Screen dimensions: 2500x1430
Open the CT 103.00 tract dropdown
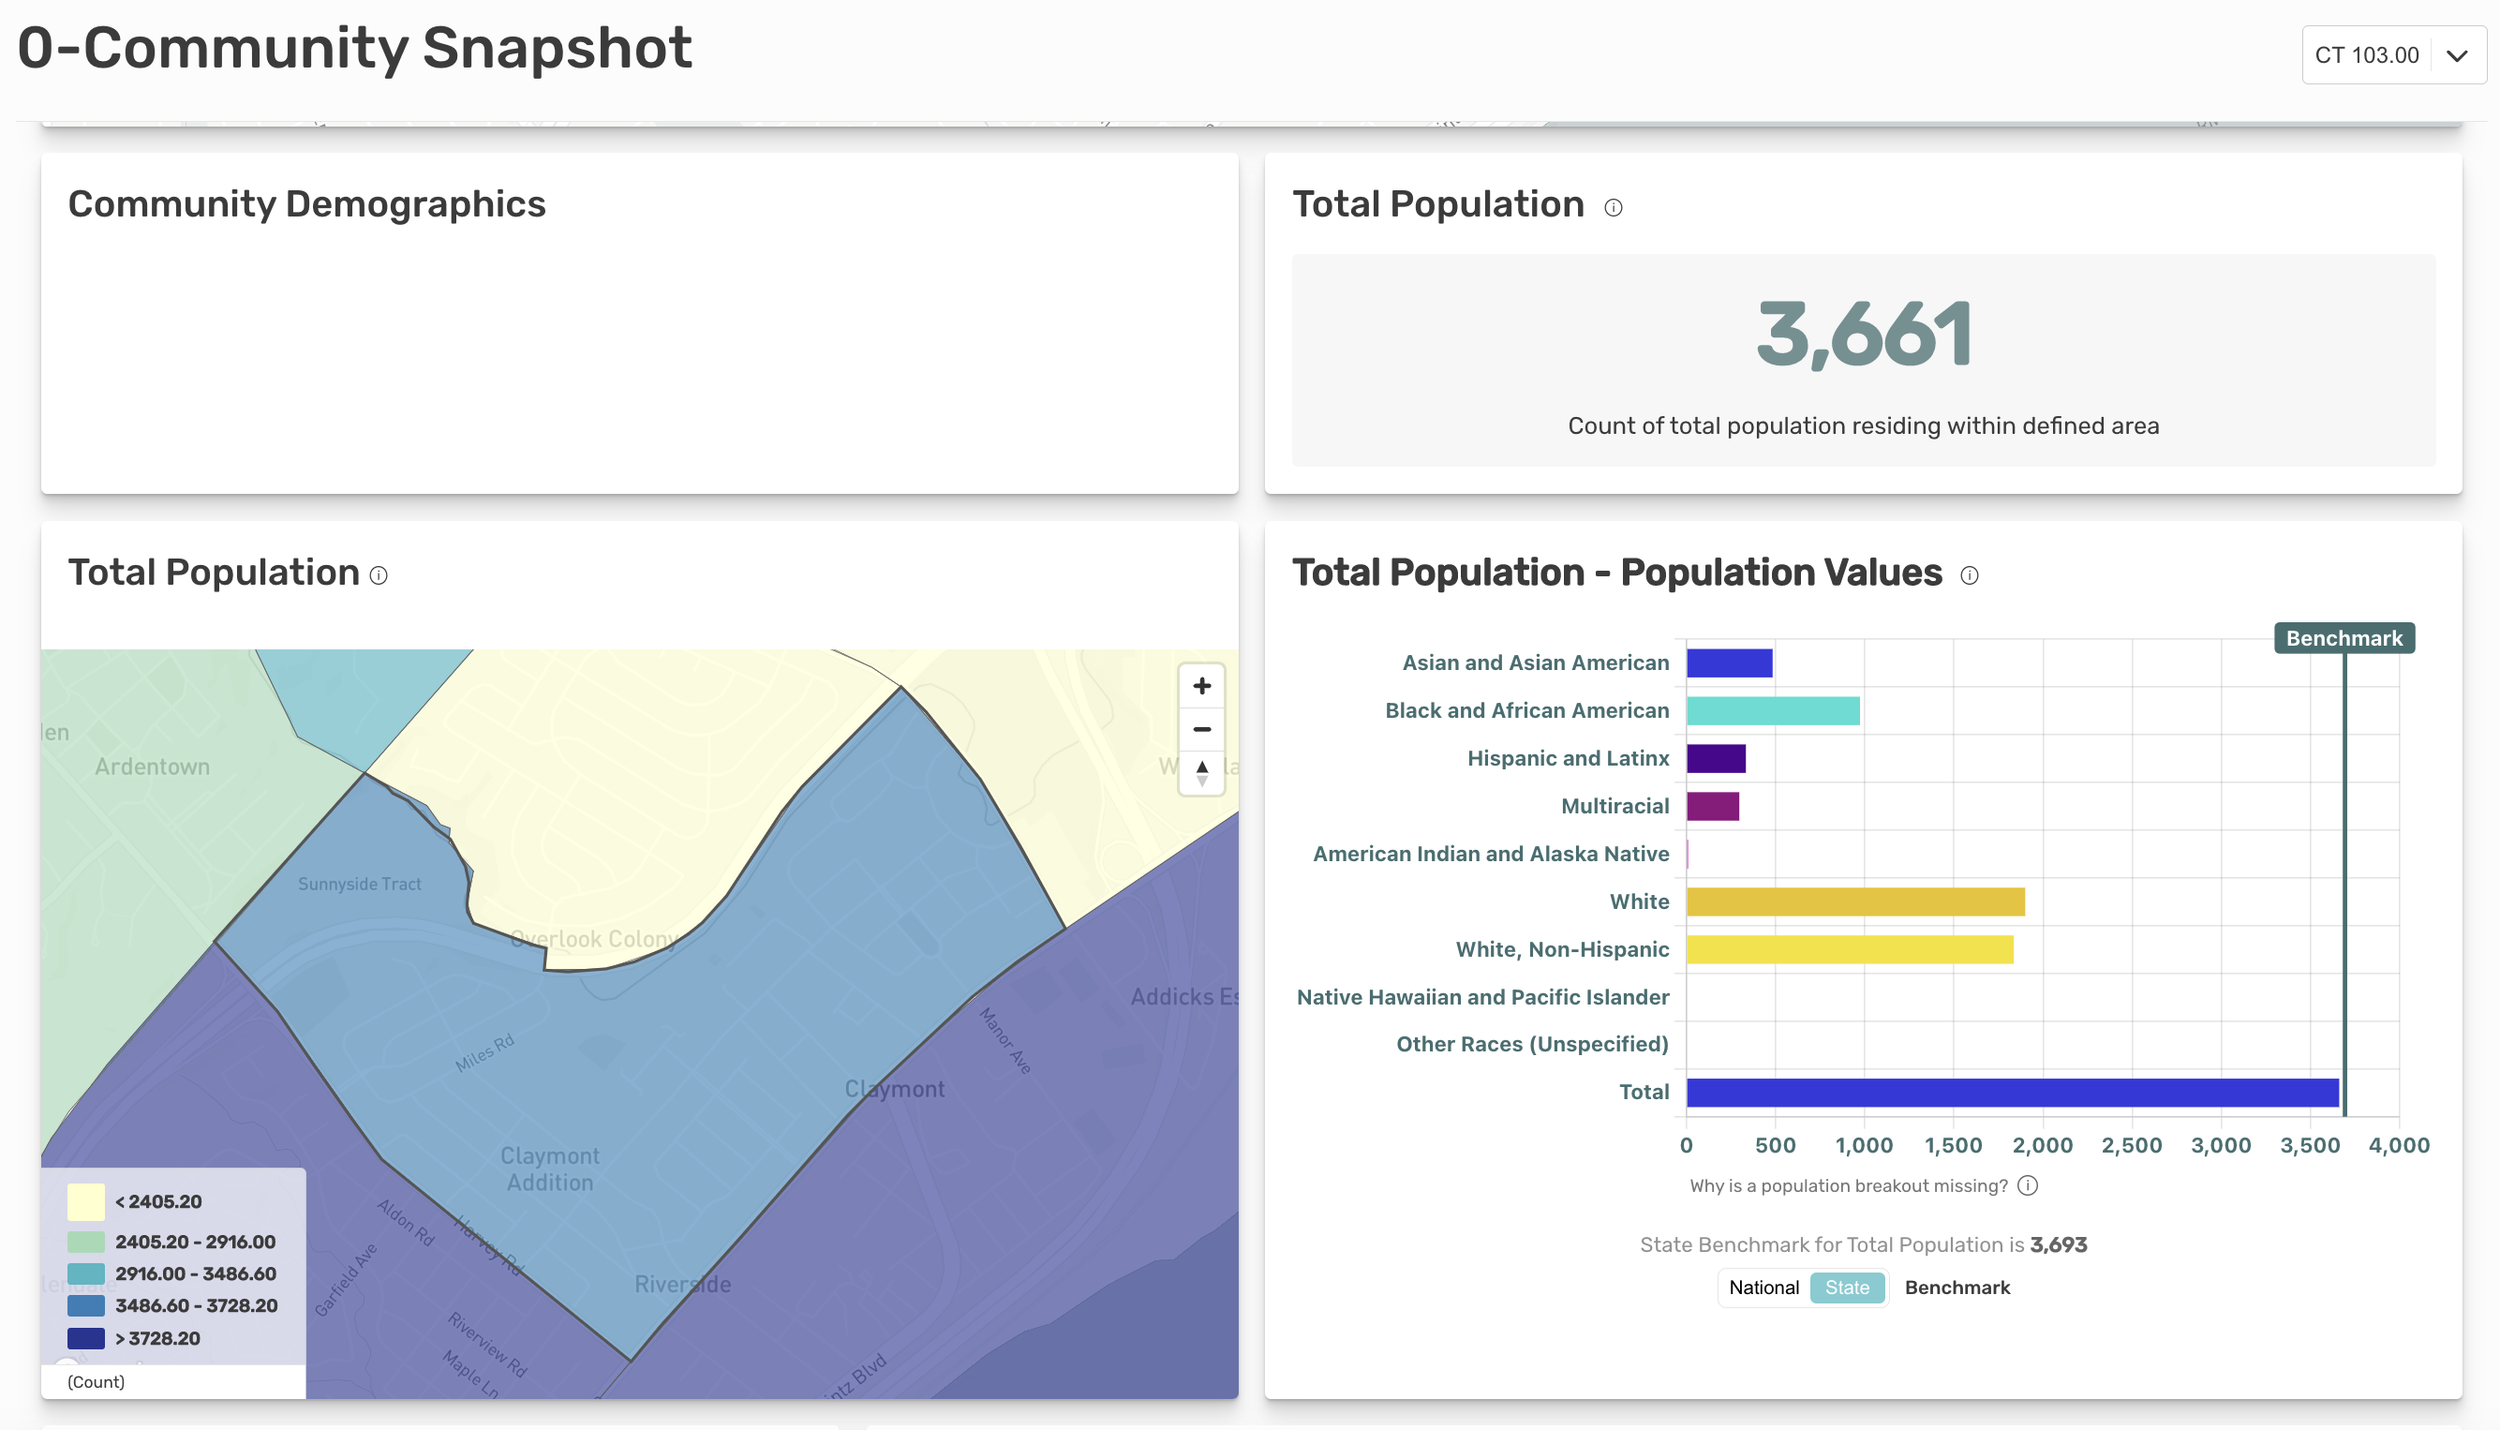[2393, 55]
